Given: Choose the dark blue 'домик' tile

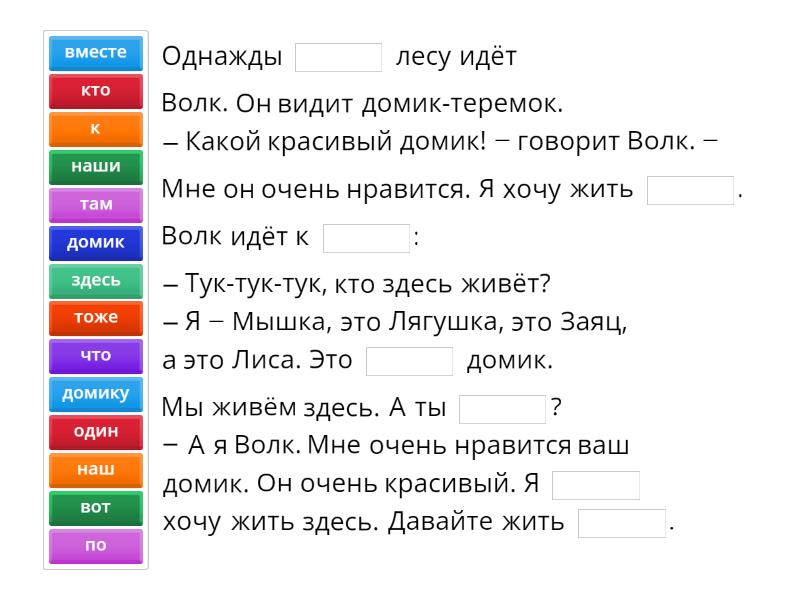Looking at the screenshot, I should tap(96, 242).
